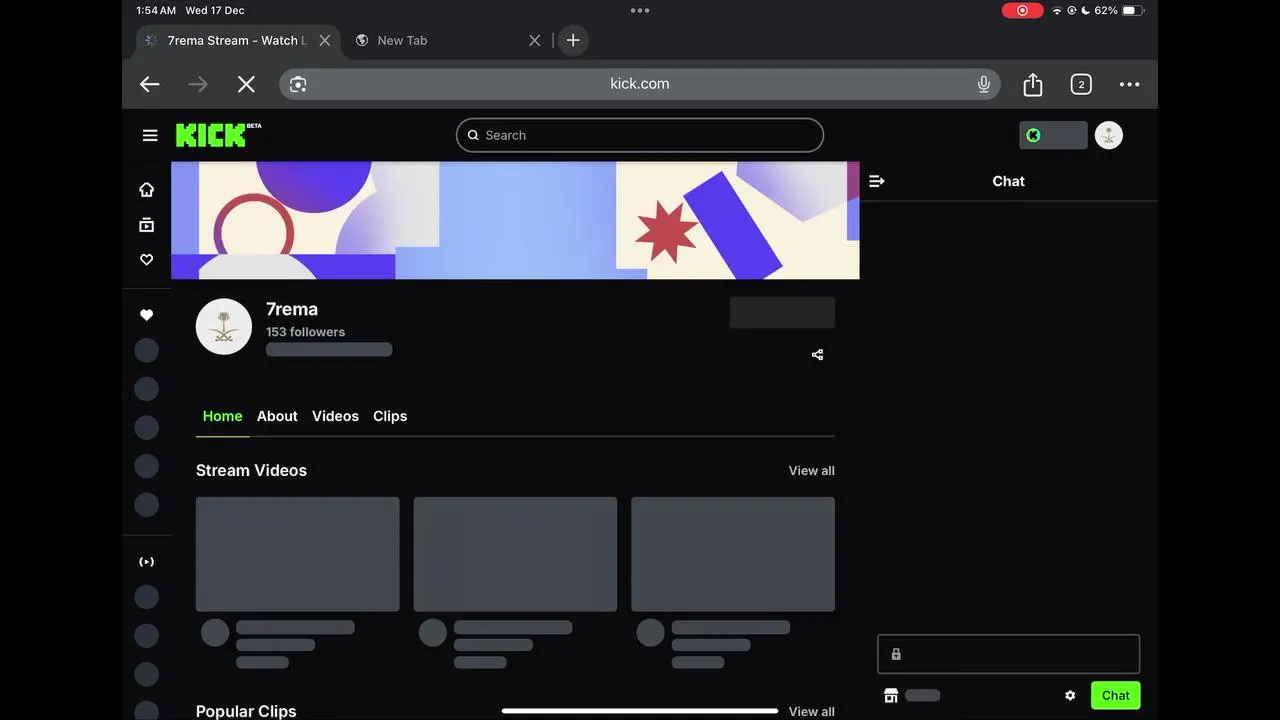Open the Browse icon in the sidebar
Screen dimensions: 1280x720
(x=146, y=225)
